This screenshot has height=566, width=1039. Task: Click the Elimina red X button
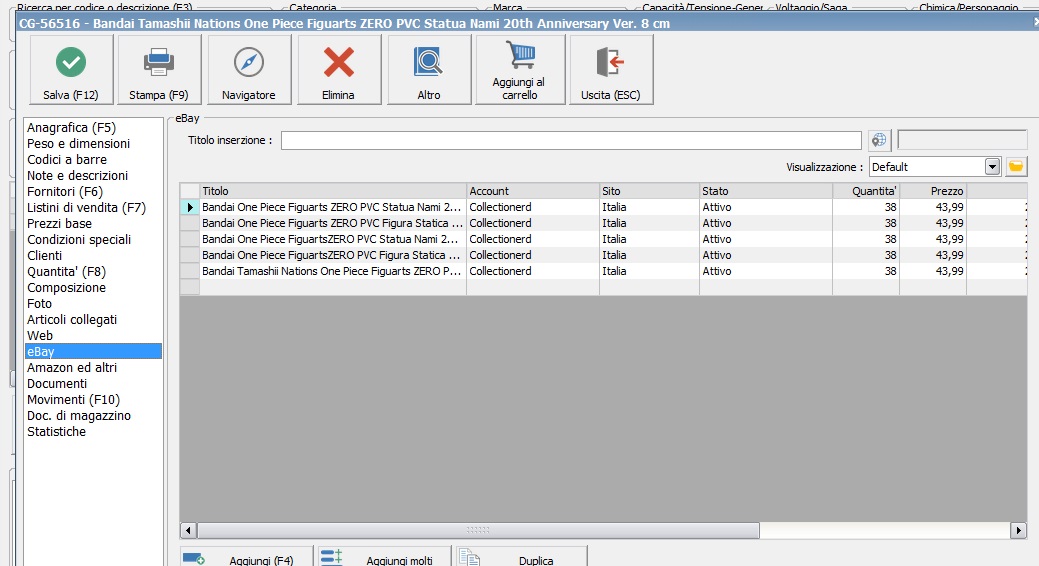(x=339, y=70)
